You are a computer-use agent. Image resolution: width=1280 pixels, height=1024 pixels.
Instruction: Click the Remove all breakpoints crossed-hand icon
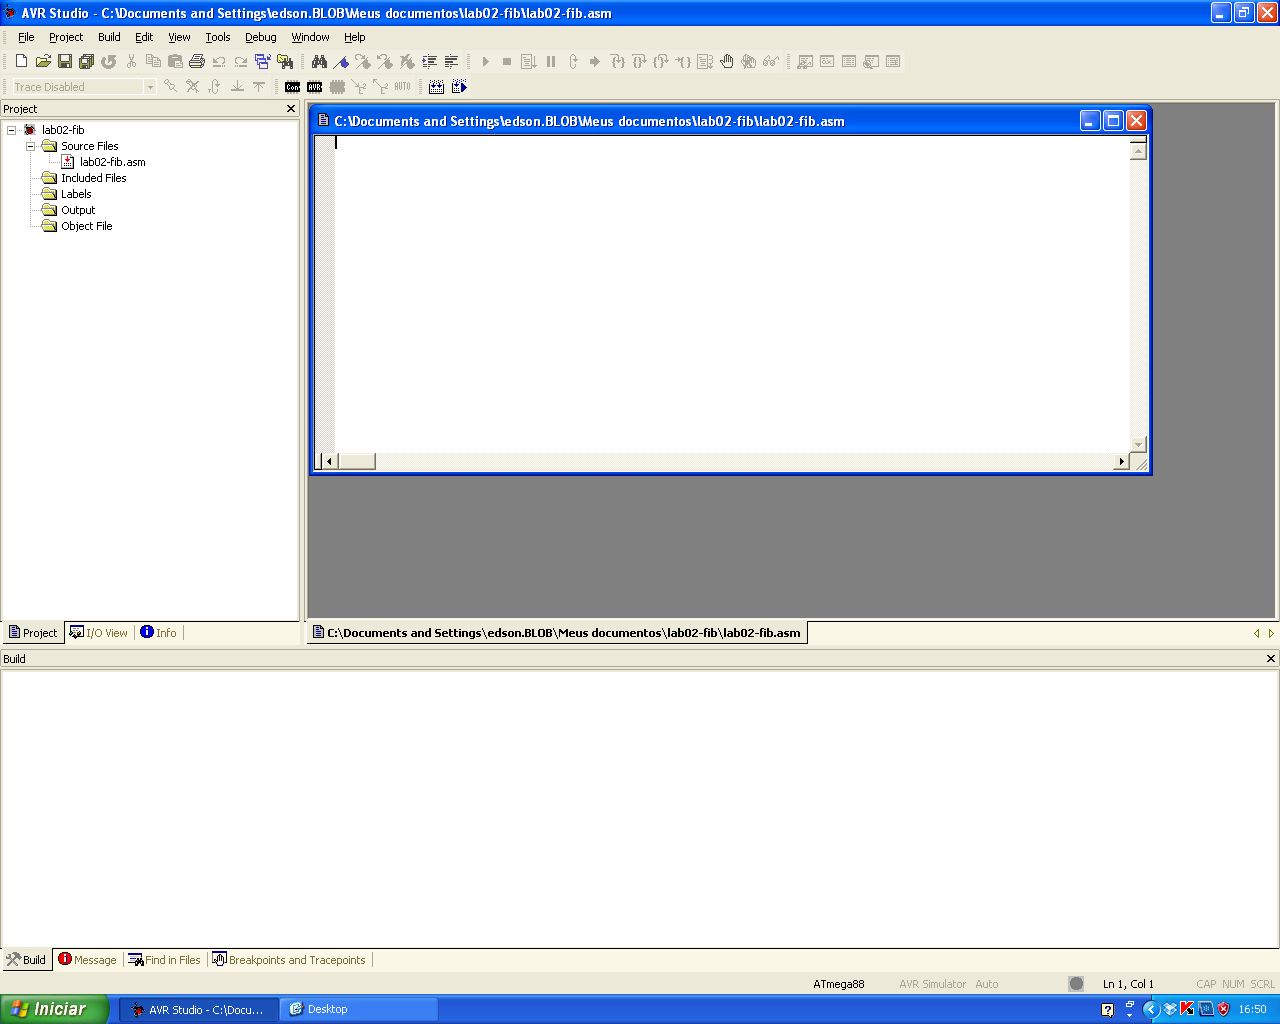pos(749,62)
